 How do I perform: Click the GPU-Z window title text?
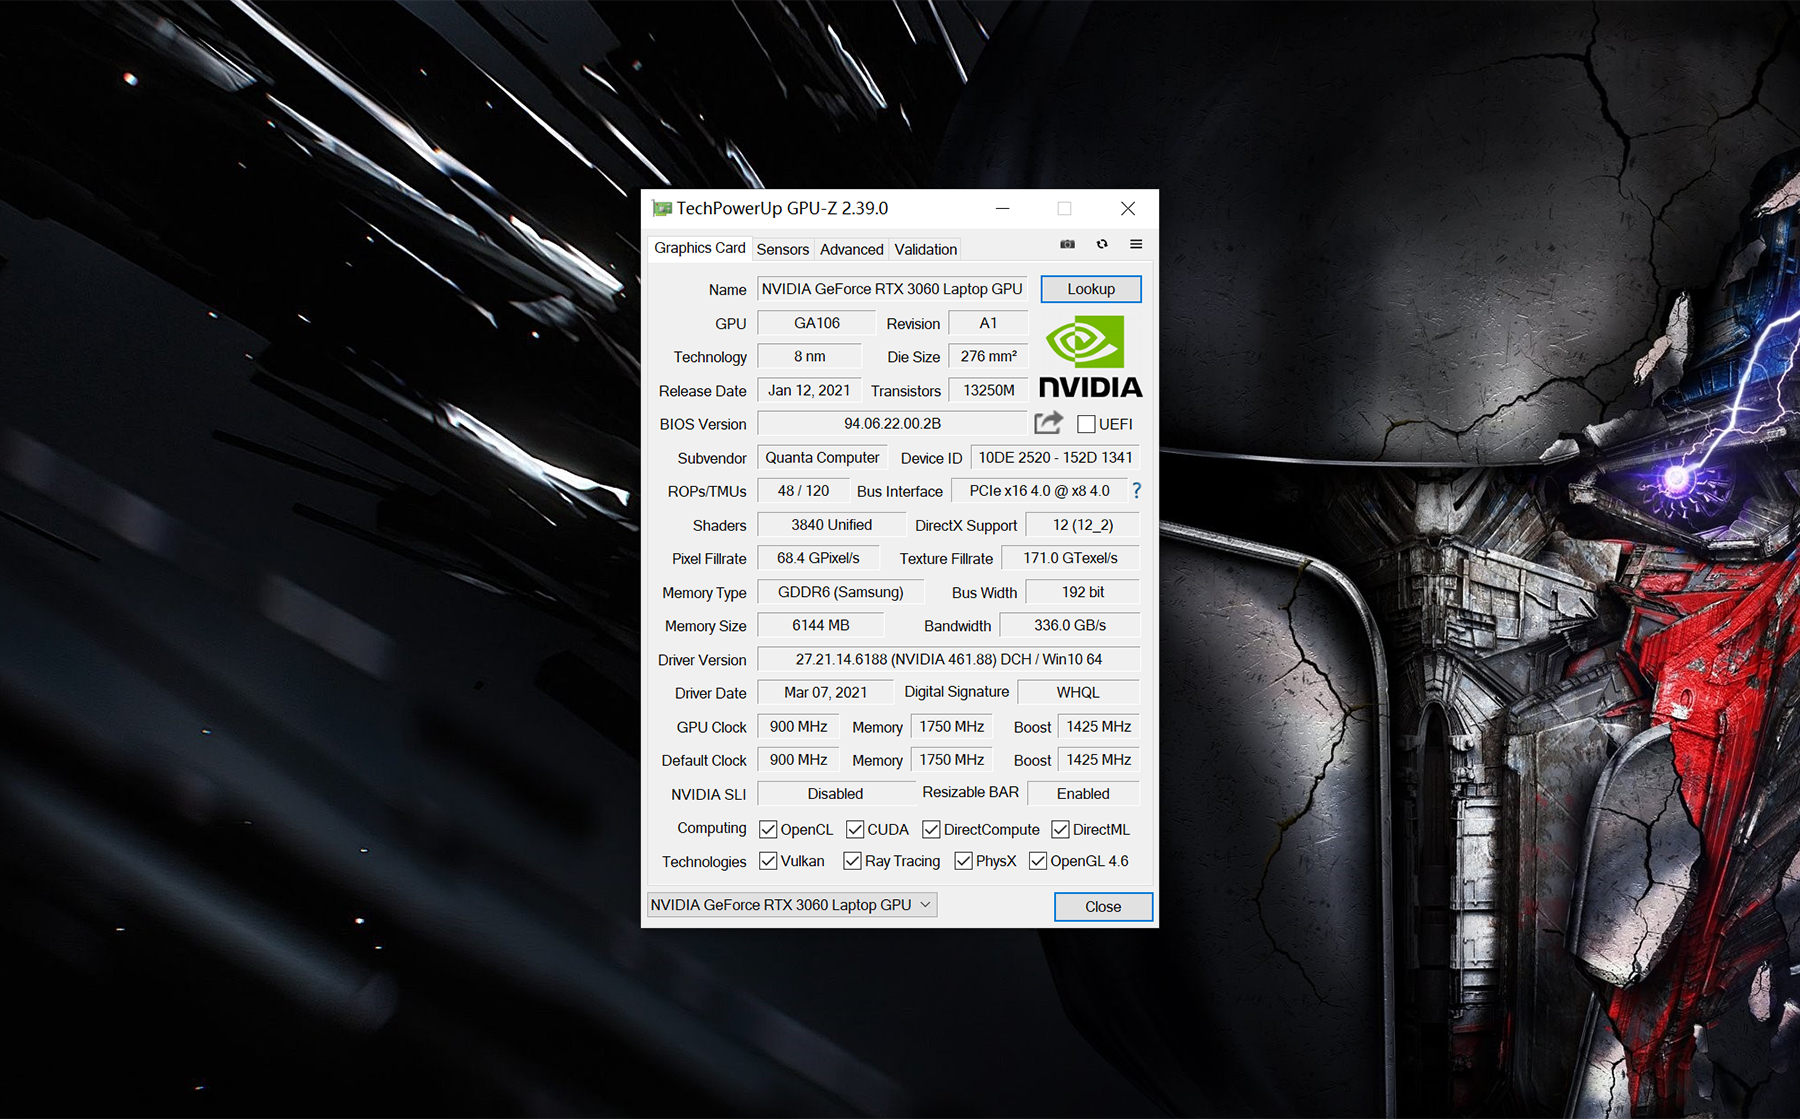(782, 208)
